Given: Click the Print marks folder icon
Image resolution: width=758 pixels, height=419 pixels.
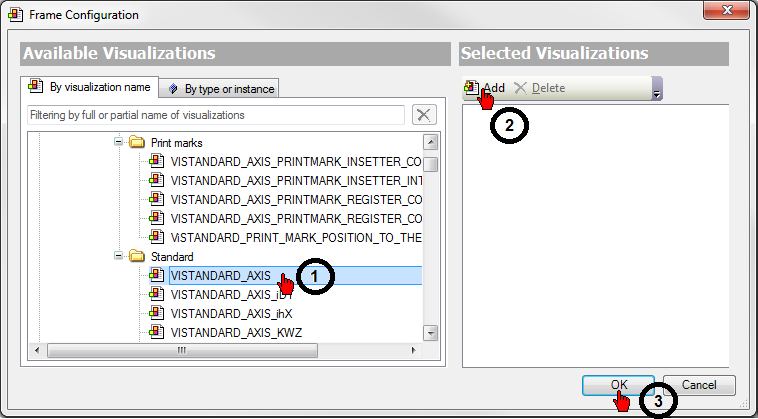Looking at the screenshot, I should [x=137, y=143].
